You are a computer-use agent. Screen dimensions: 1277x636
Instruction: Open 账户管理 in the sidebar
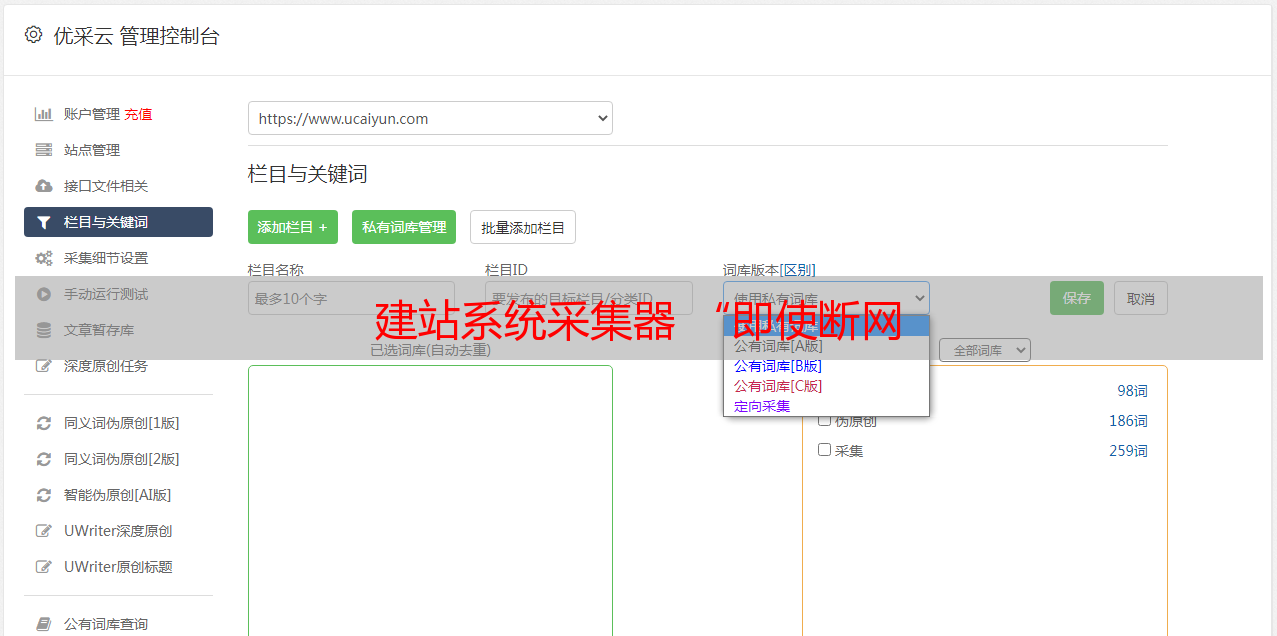[92, 114]
